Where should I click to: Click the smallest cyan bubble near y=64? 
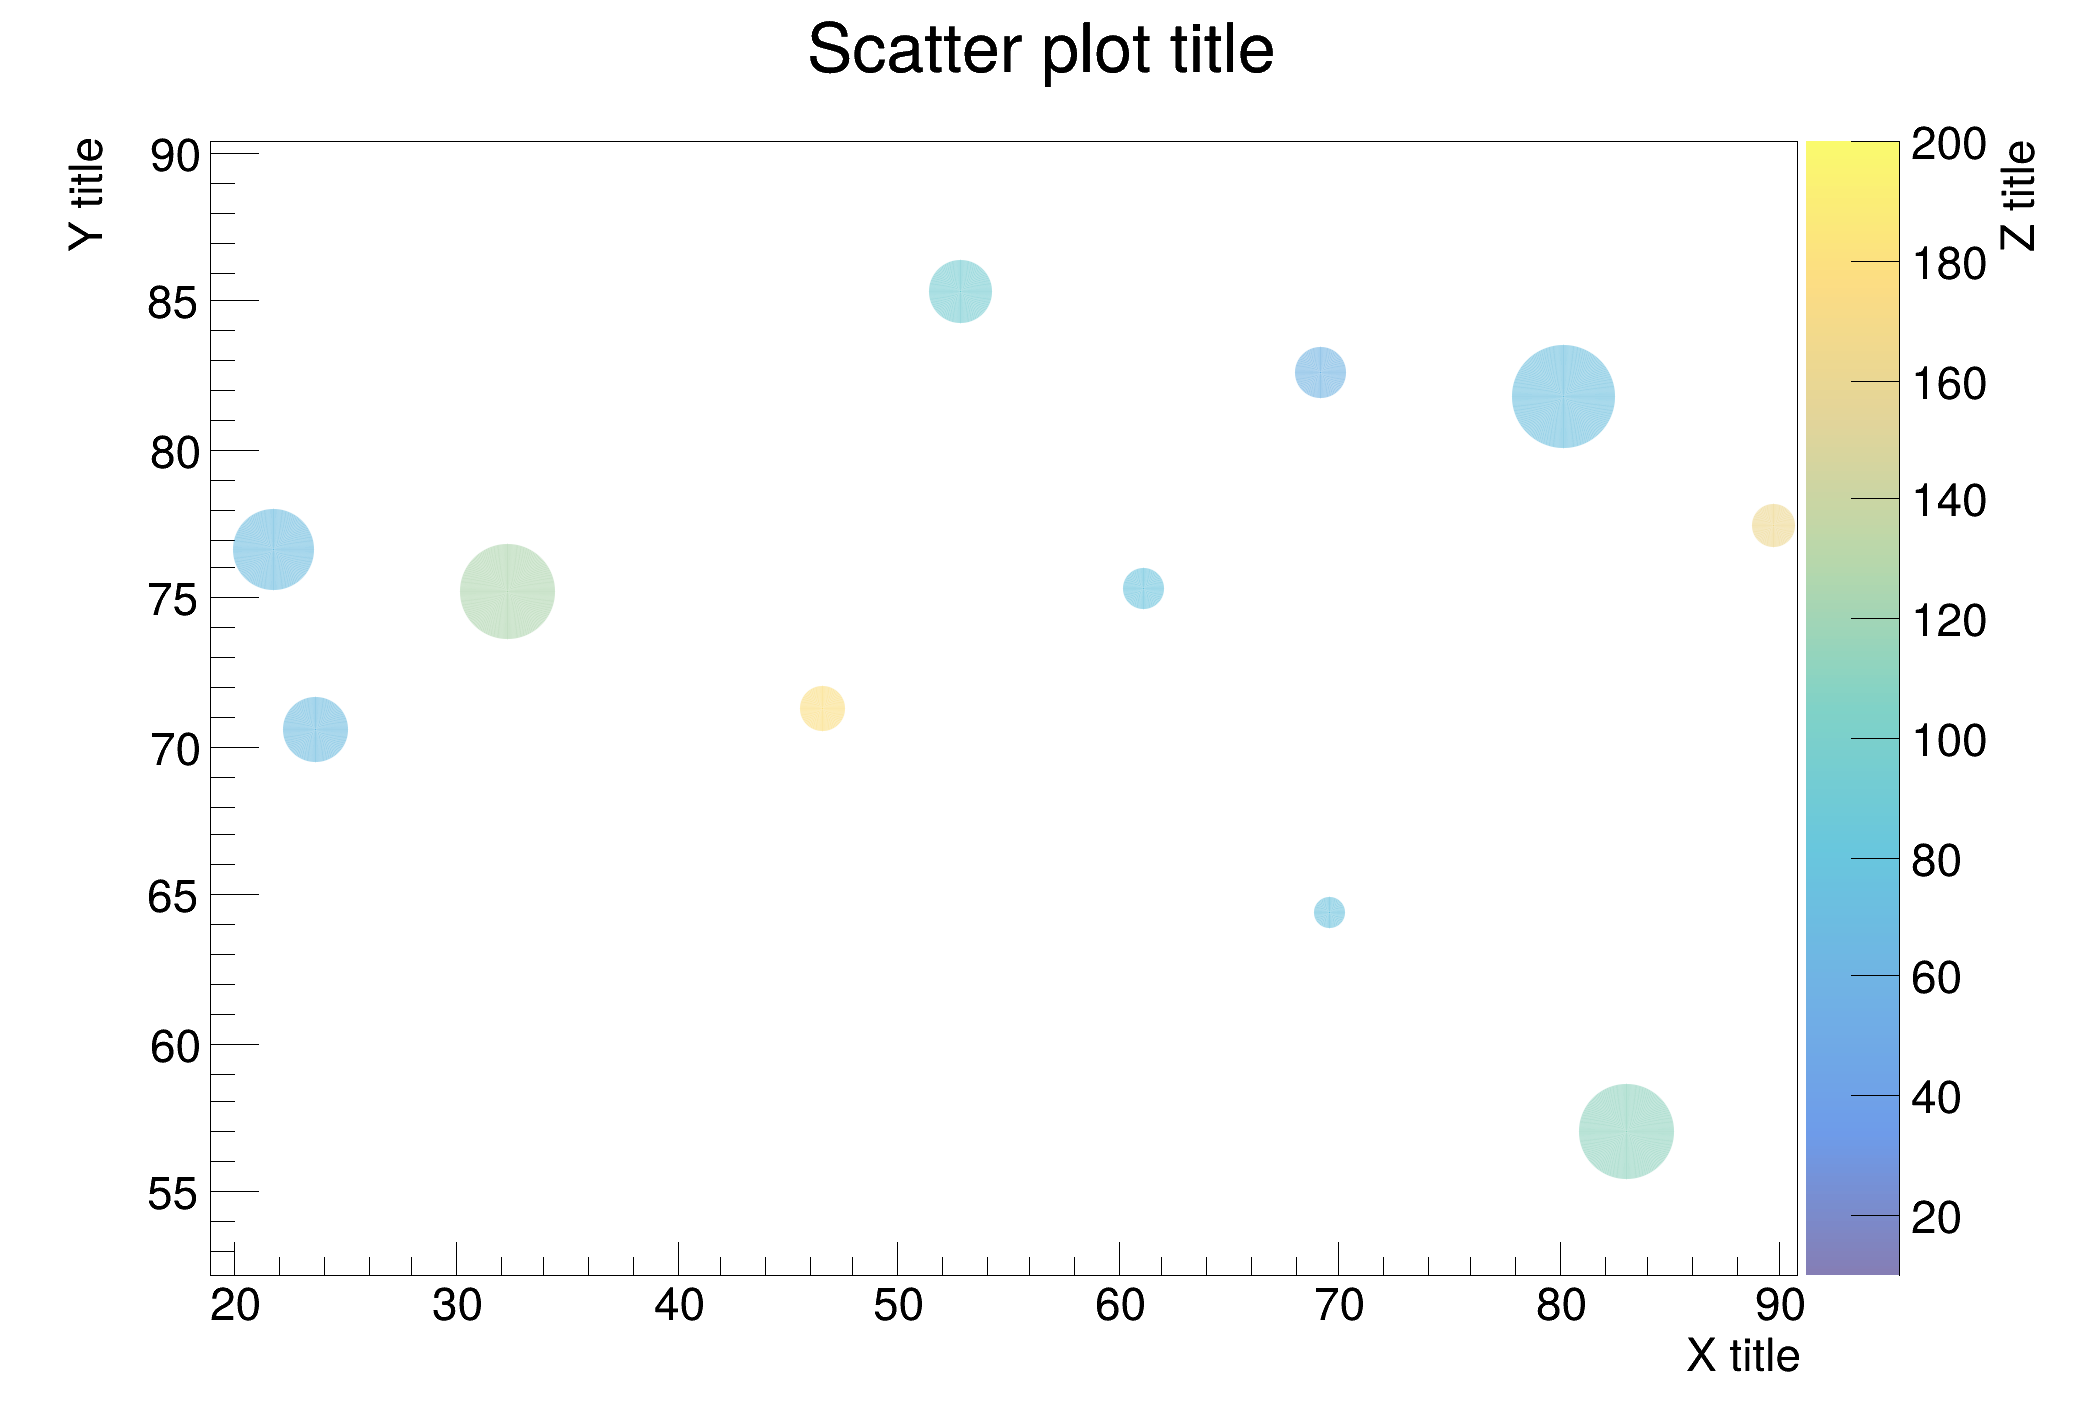(x=1328, y=912)
